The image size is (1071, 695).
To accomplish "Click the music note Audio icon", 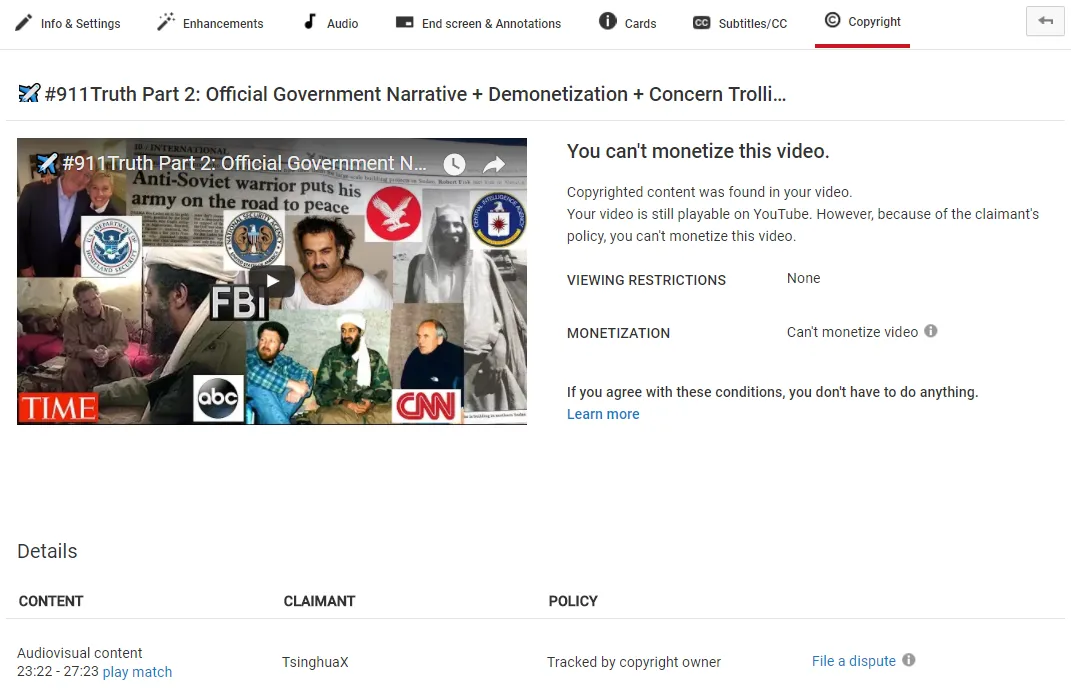I will point(310,21).
